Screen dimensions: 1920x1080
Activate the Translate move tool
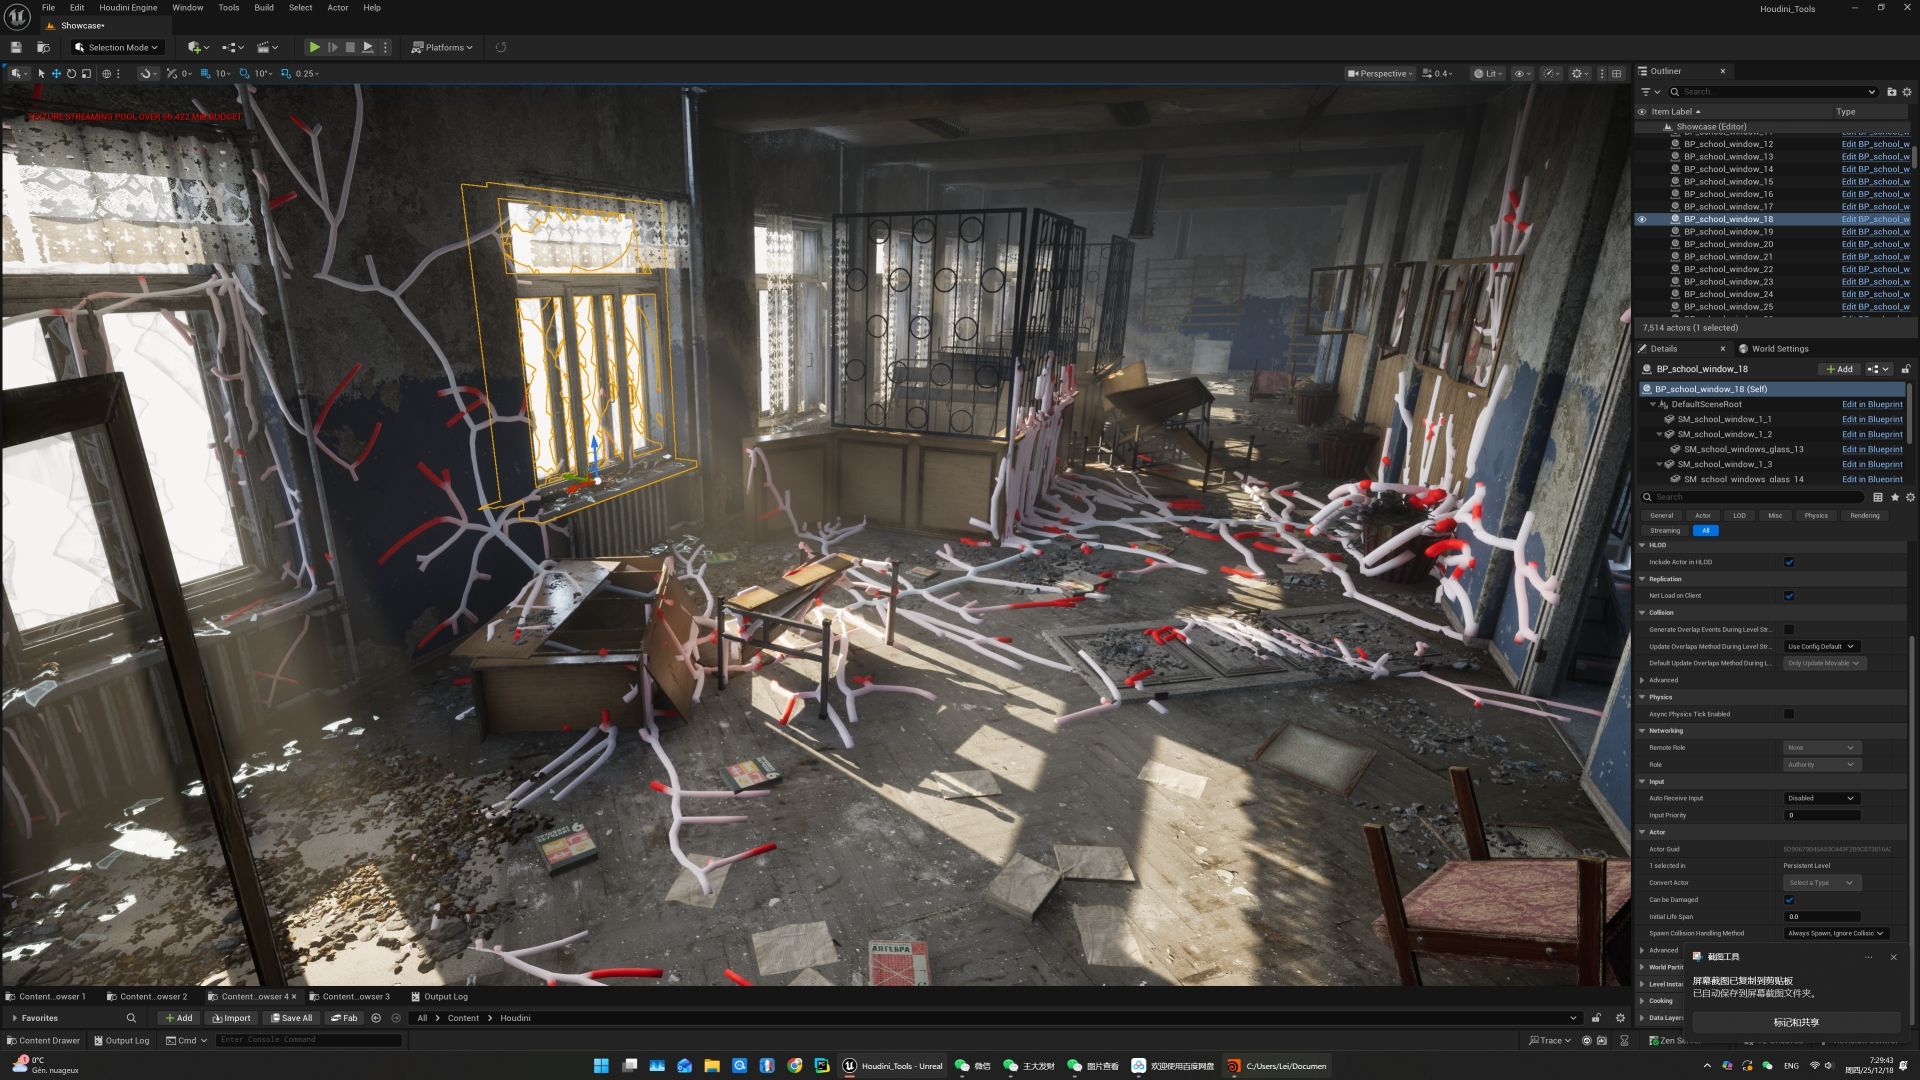pos(56,73)
